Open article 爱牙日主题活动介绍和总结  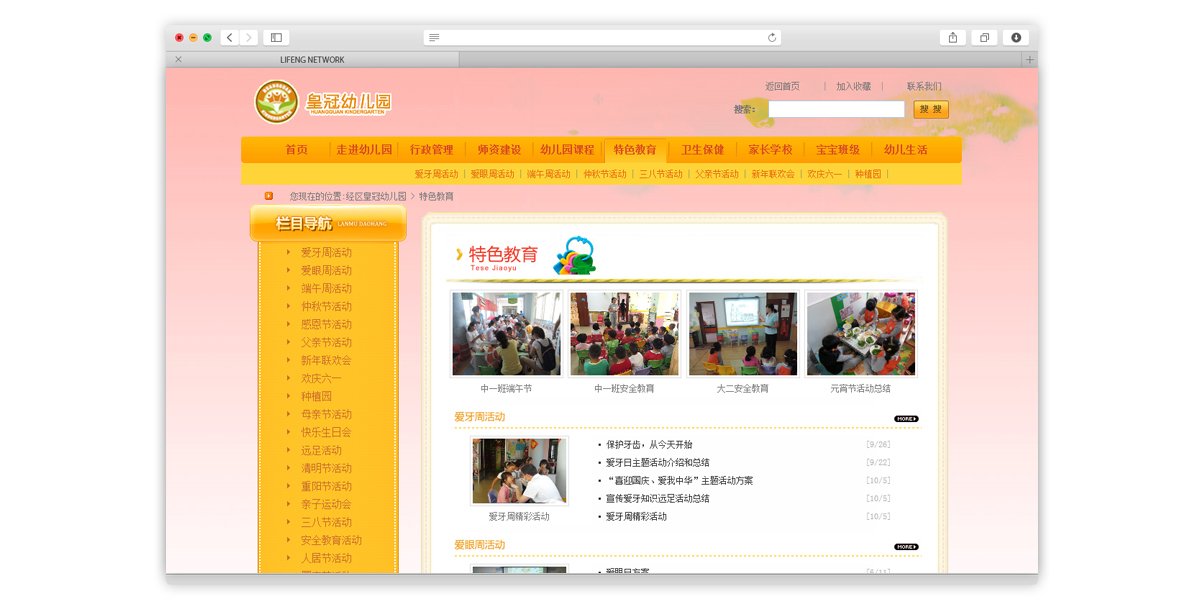tap(658, 463)
